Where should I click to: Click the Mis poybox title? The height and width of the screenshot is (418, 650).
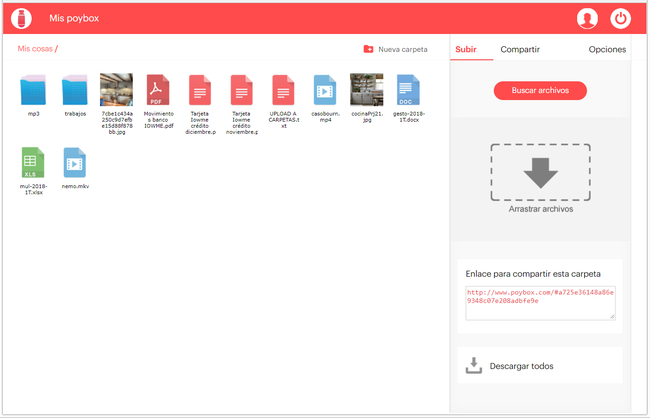[74, 18]
